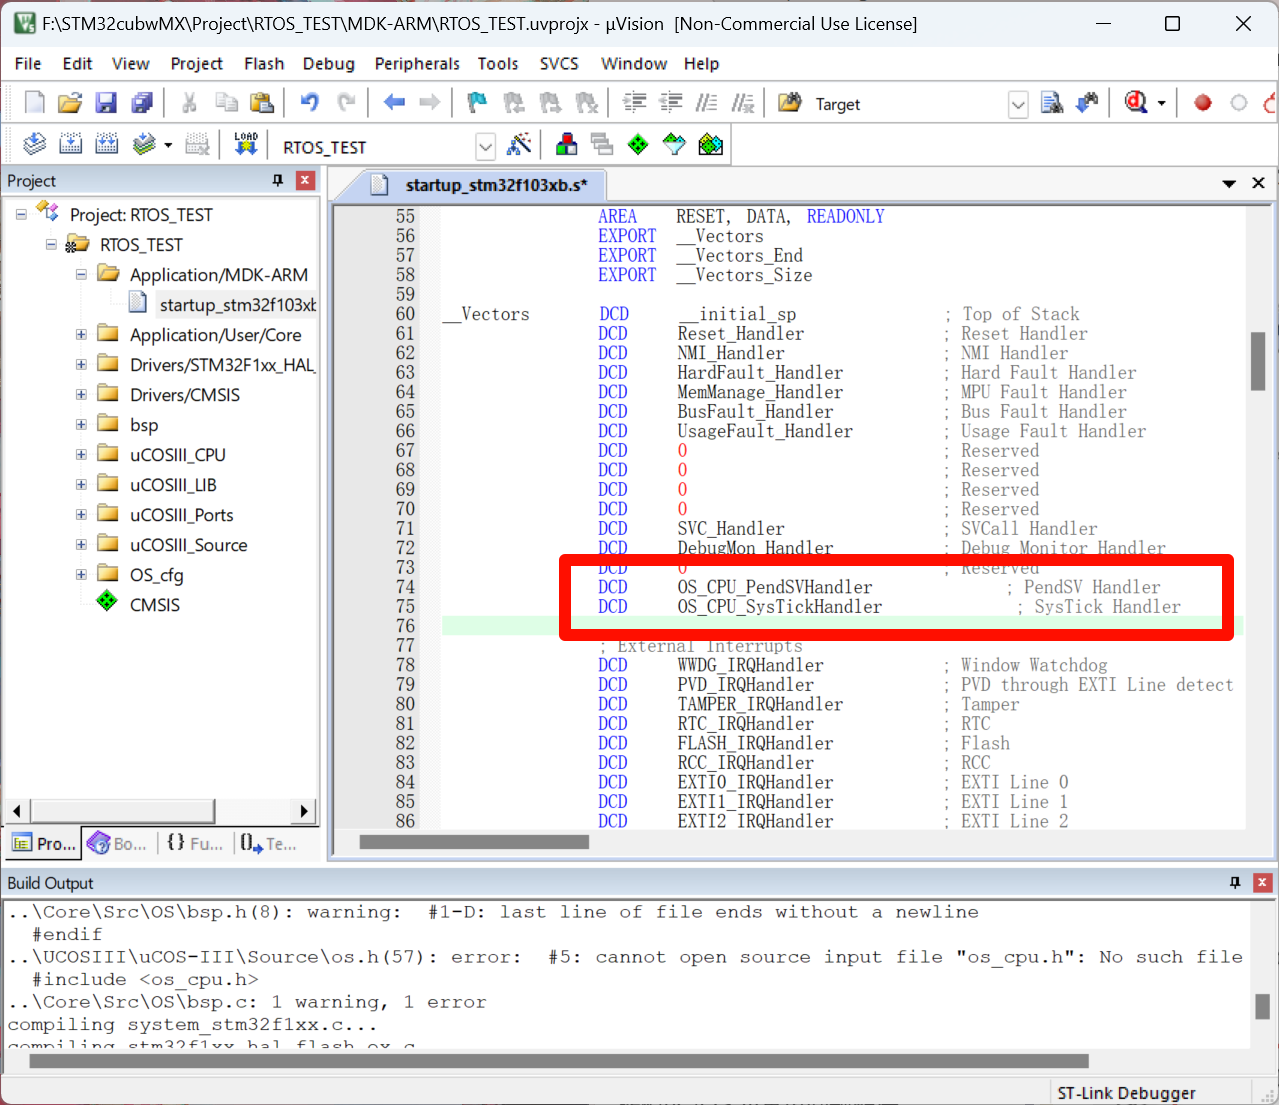The width and height of the screenshot is (1279, 1105).
Task: Click the Start/Stop Debug Session icon
Action: tap(1136, 103)
